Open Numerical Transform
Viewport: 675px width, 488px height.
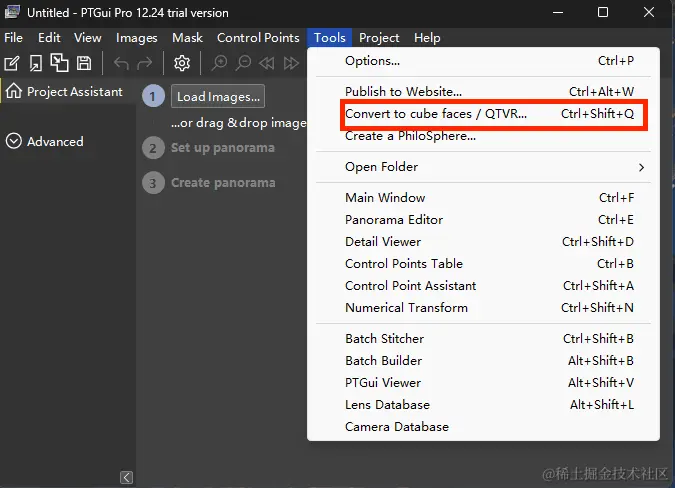coord(483,307)
